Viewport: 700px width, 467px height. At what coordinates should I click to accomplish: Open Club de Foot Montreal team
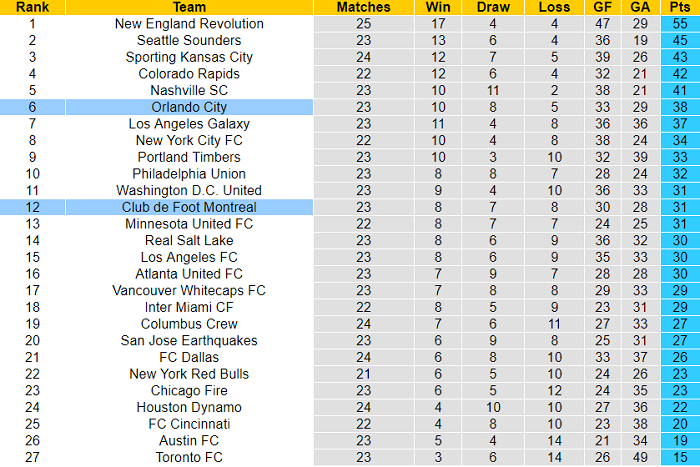tap(189, 207)
